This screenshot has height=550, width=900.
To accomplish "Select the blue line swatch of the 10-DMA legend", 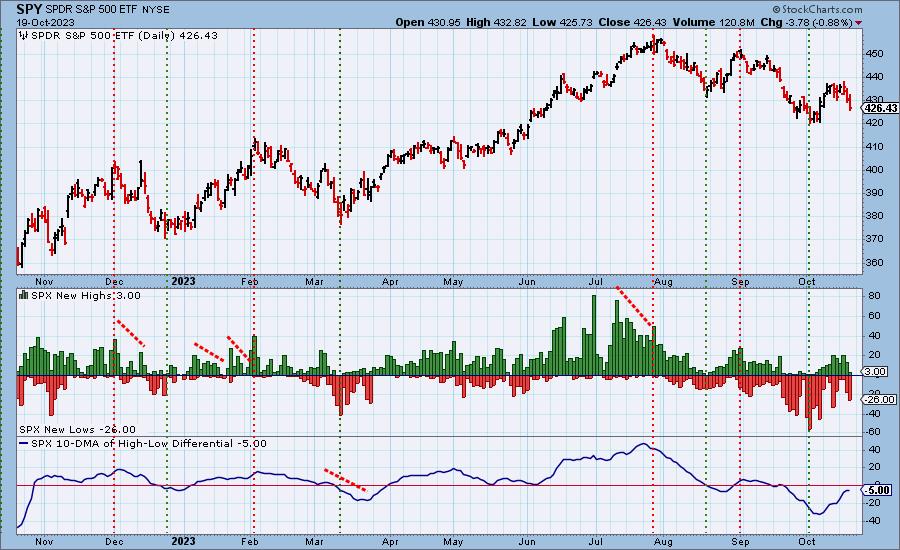I will click(x=24, y=444).
